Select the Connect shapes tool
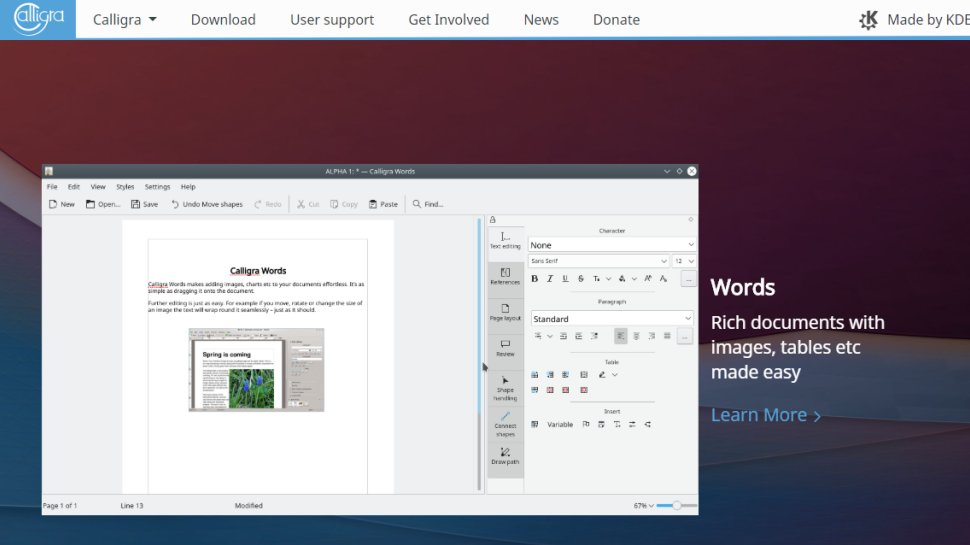The height and width of the screenshot is (545, 970). (x=505, y=424)
